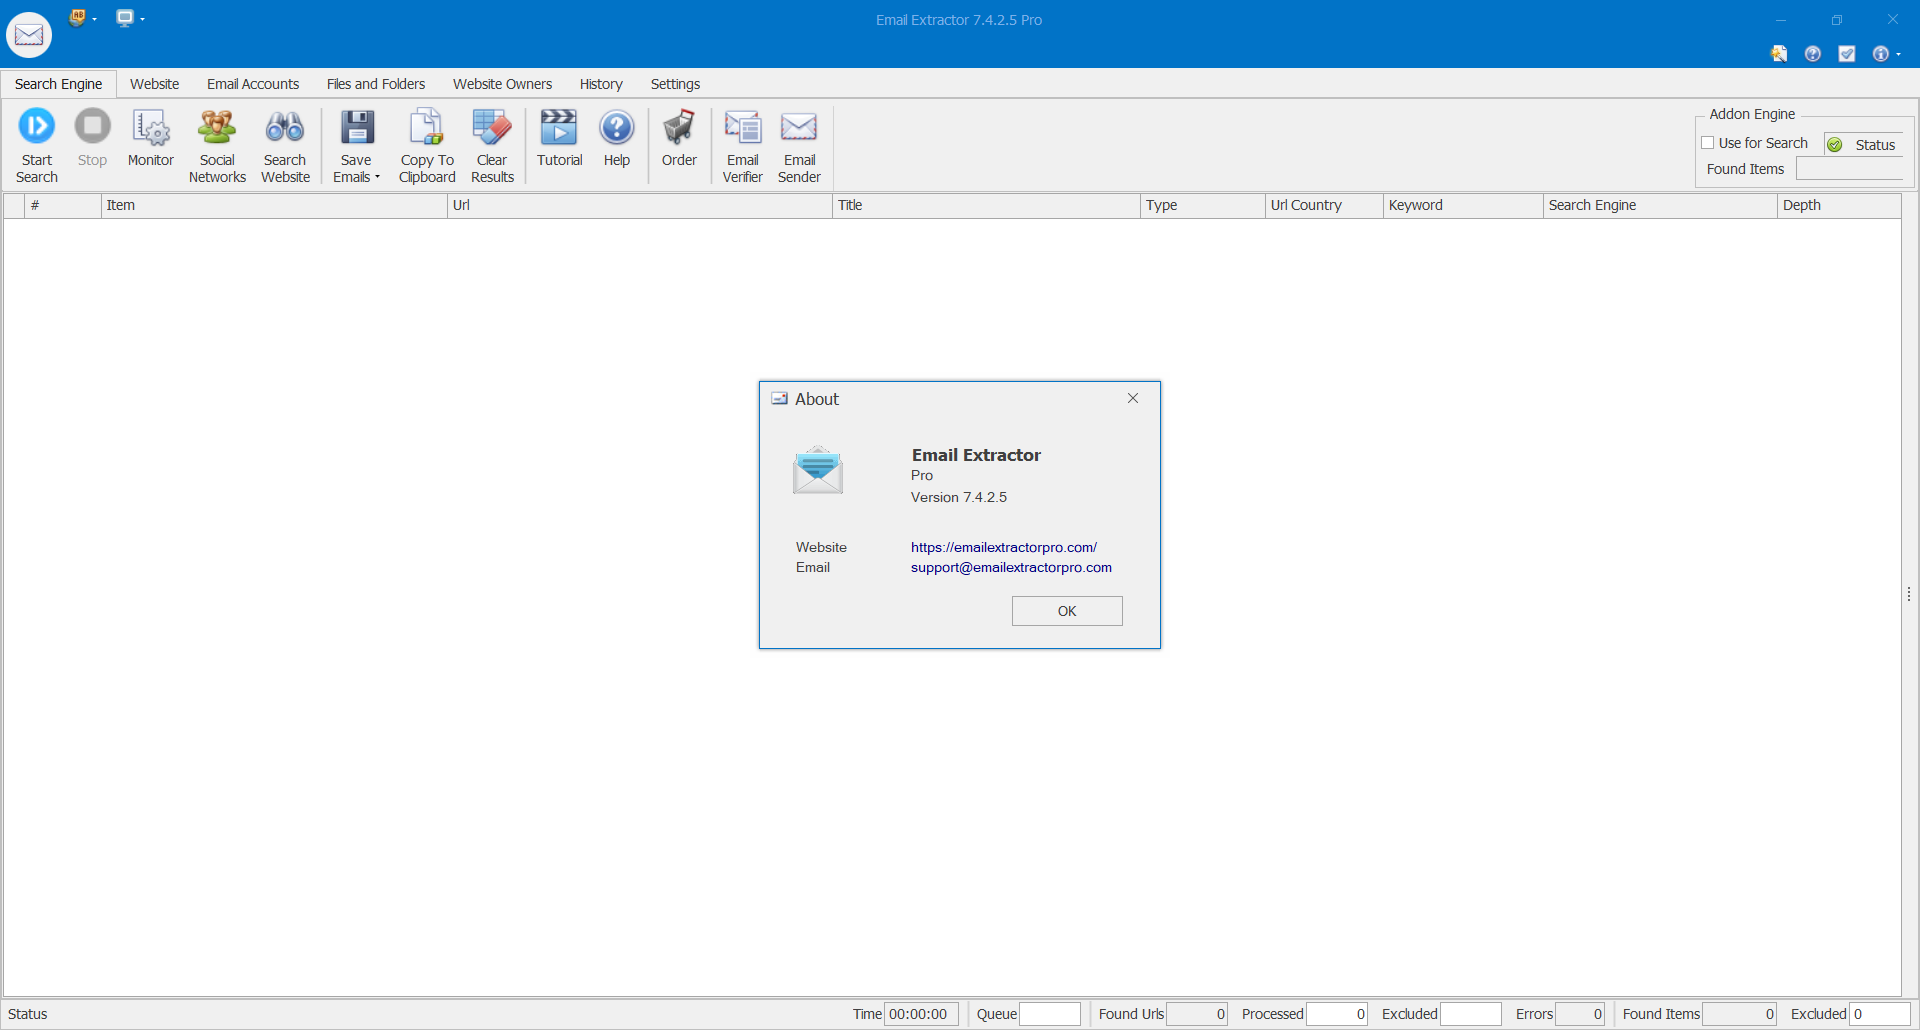The height and width of the screenshot is (1030, 1920).
Task: Open the Website Owners tab
Action: pos(502,84)
